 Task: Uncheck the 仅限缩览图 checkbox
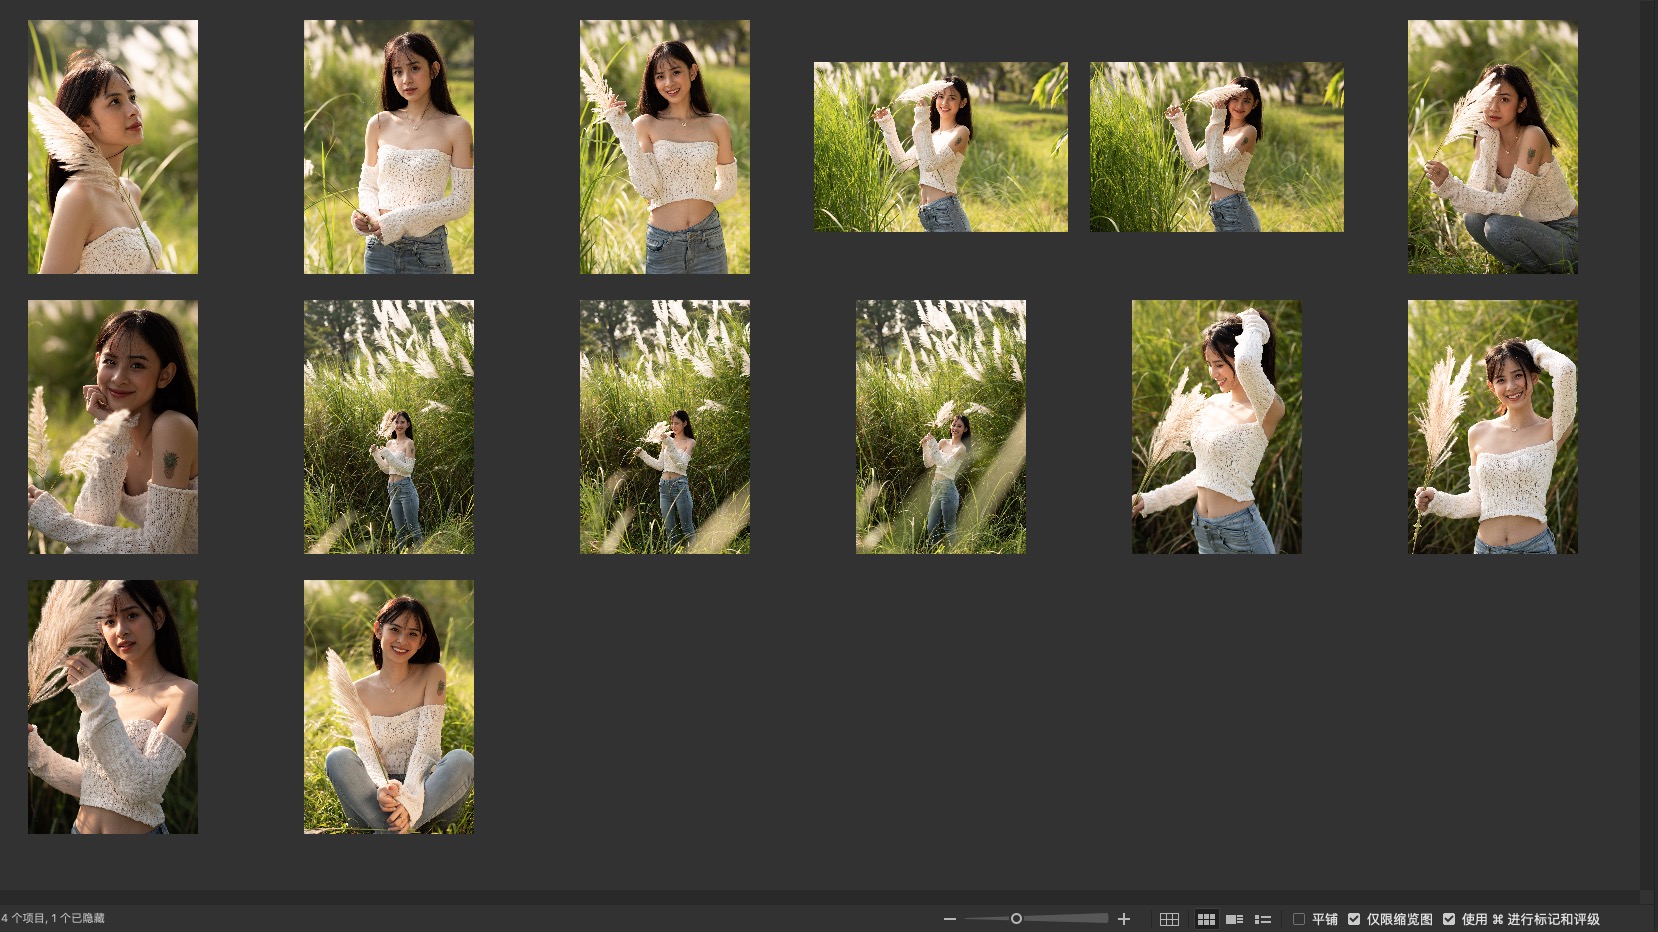click(x=1354, y=919)
